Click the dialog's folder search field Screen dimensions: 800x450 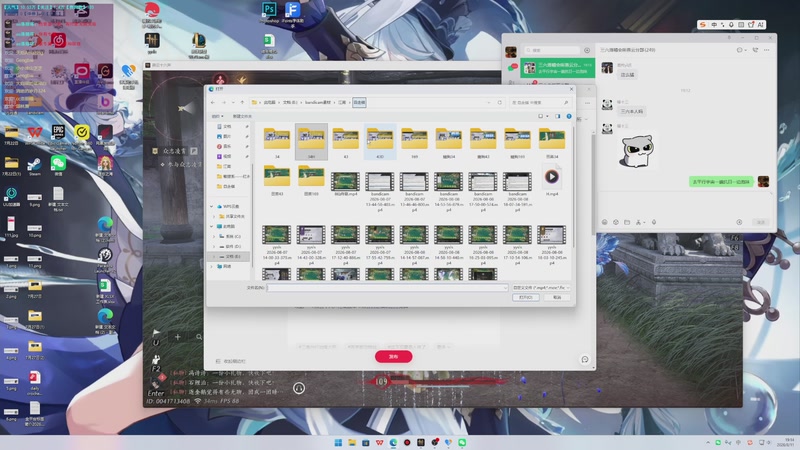click(539, 103)
